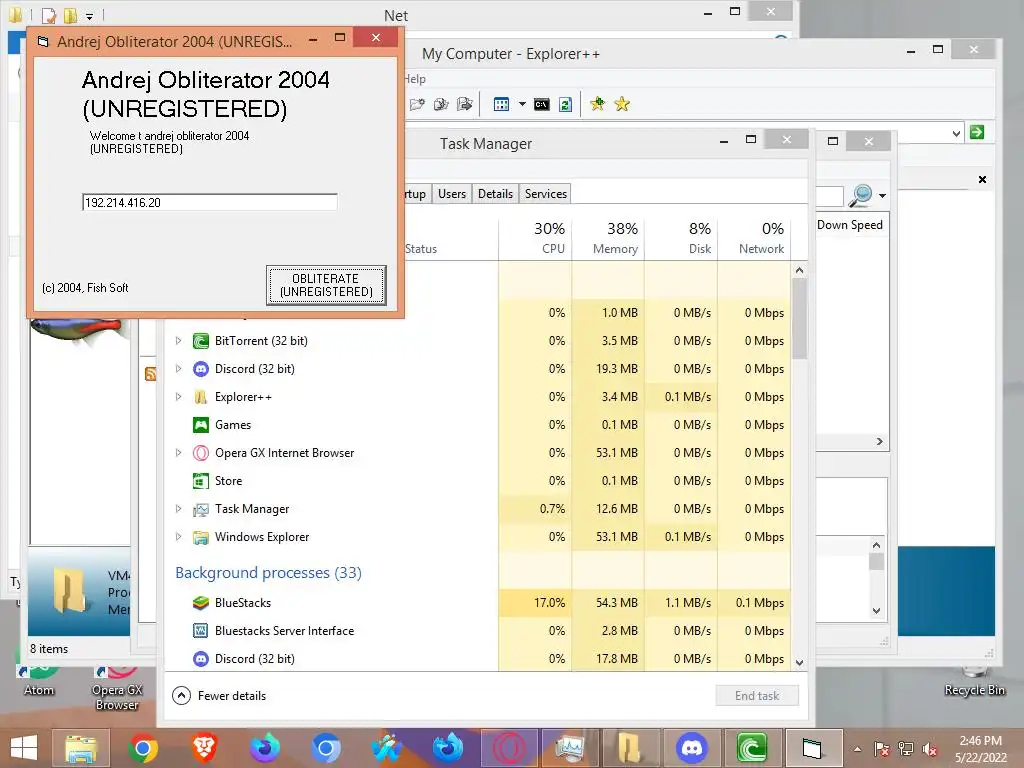This screenshot has width=1024, height=768.
Task: Click the Status column header in Task Manager
Action: 421,249
